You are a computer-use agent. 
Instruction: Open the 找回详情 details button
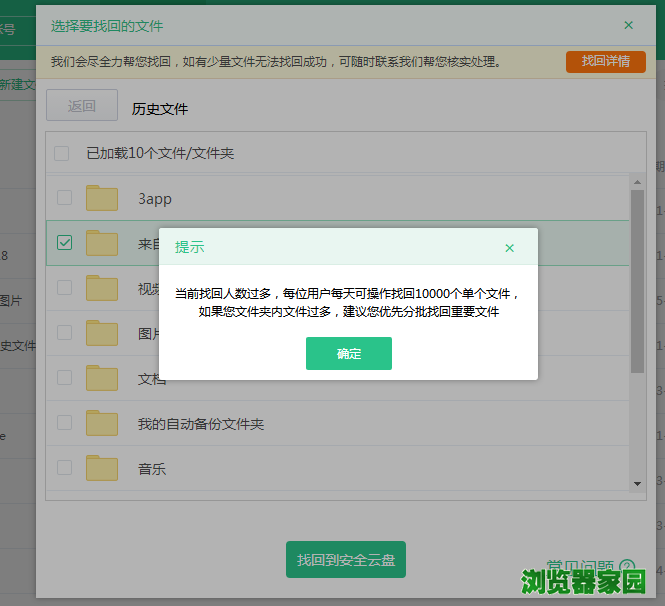pos(605,61)
